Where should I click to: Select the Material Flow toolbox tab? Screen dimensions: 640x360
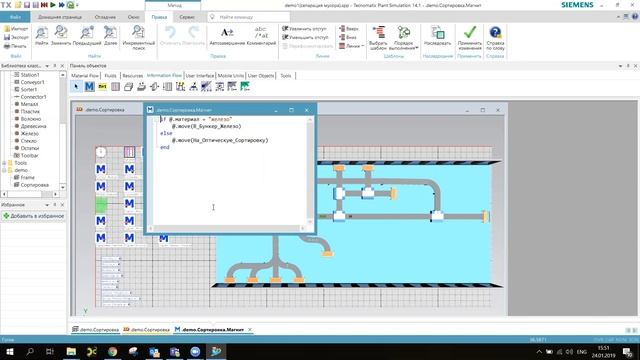(85, 76)
